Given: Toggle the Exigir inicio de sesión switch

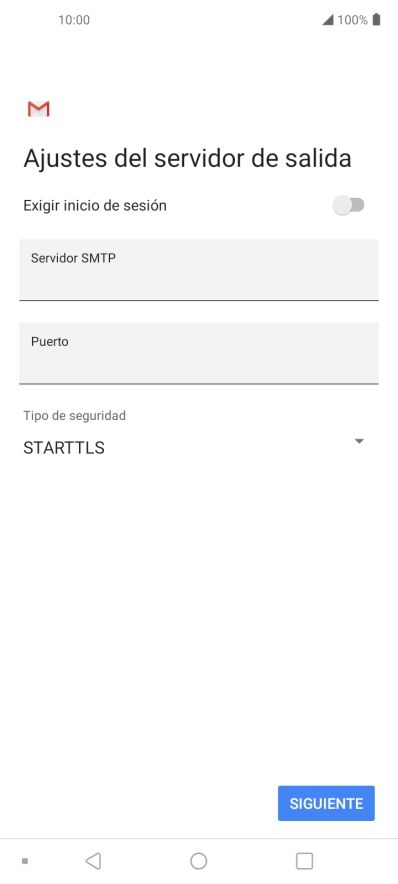Looking at the screenshot, I should pos(349,205).
